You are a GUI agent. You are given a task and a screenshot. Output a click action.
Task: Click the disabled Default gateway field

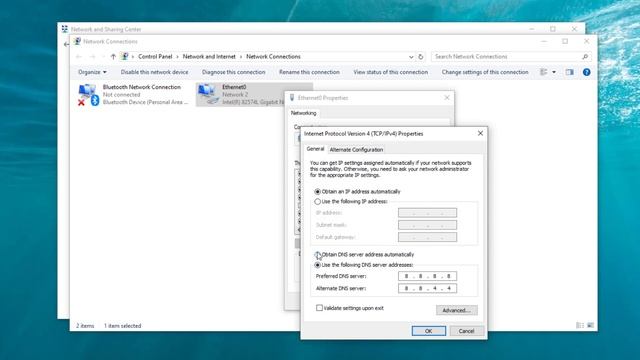(427, 237)
